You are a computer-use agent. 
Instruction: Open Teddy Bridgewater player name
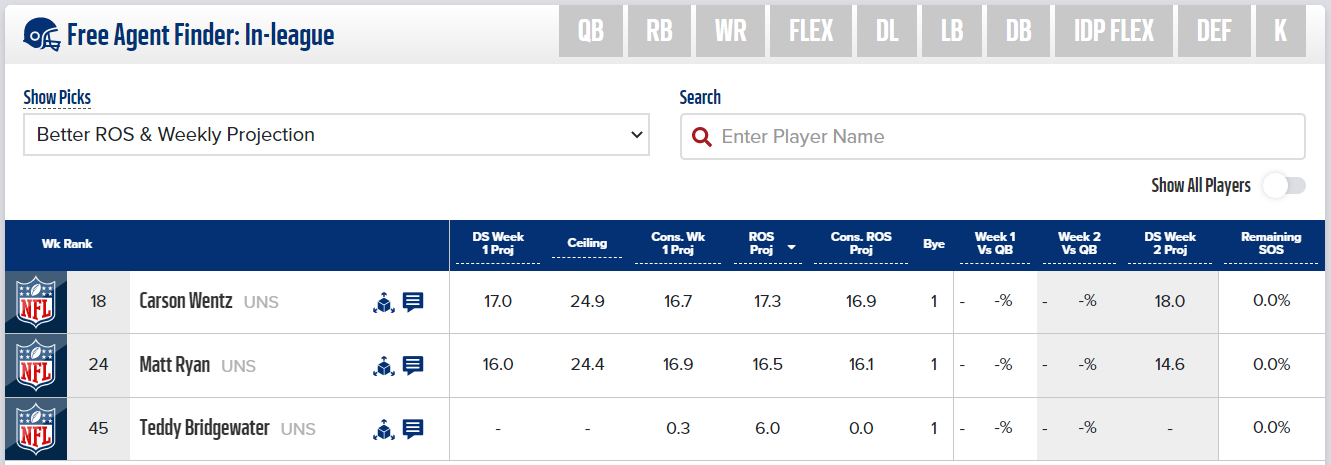(x=204, y=429)
